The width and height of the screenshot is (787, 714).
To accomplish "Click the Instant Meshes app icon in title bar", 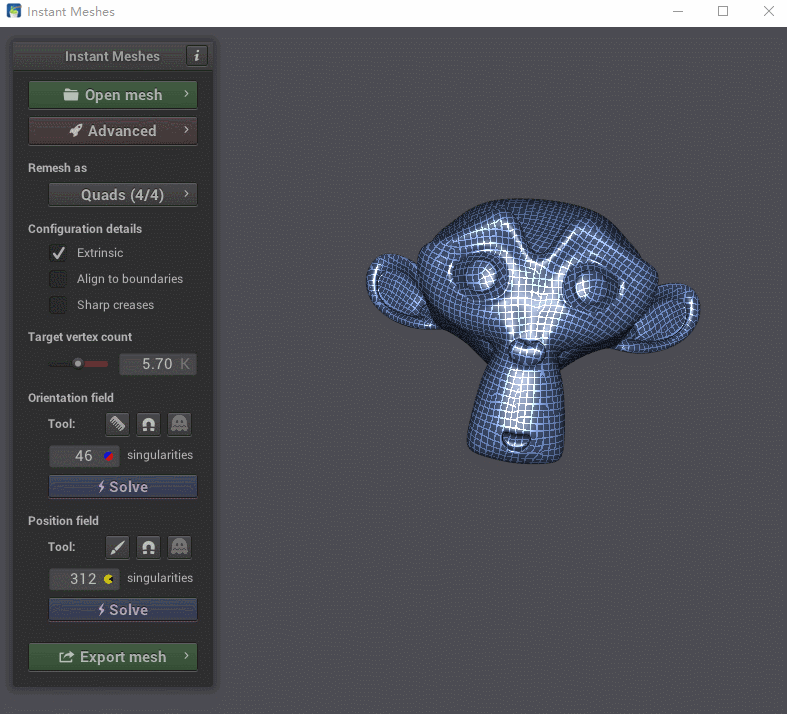I will (x=14, y=11).
